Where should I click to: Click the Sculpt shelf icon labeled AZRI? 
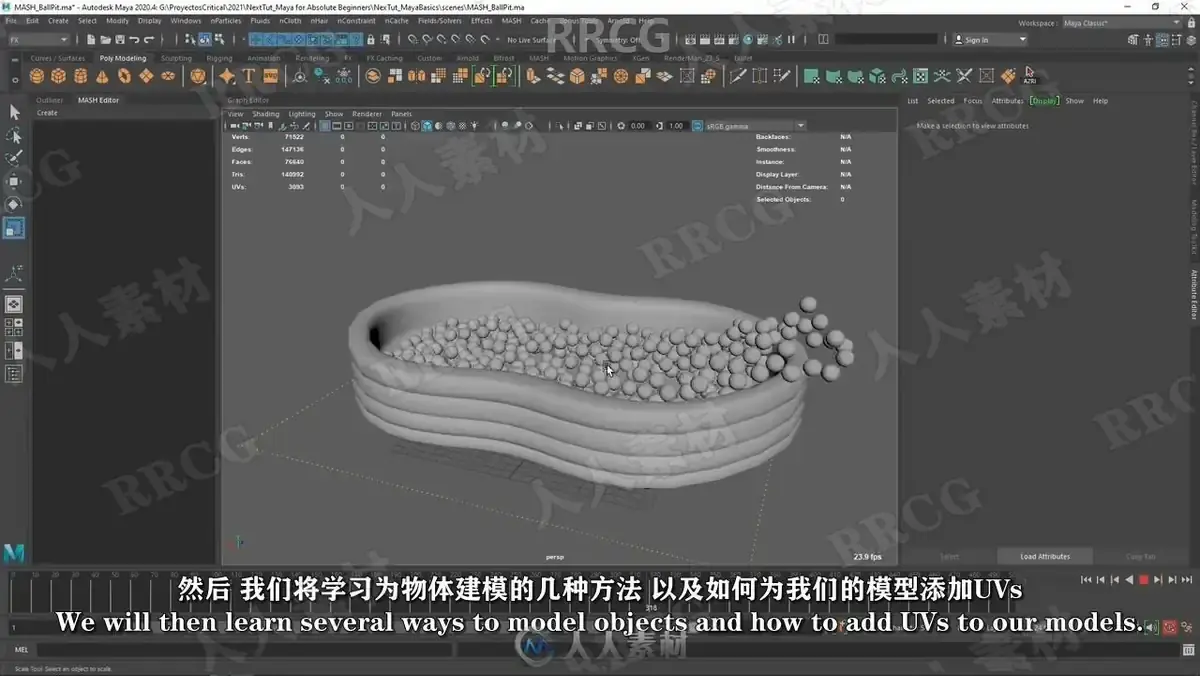pos(1029,76)
